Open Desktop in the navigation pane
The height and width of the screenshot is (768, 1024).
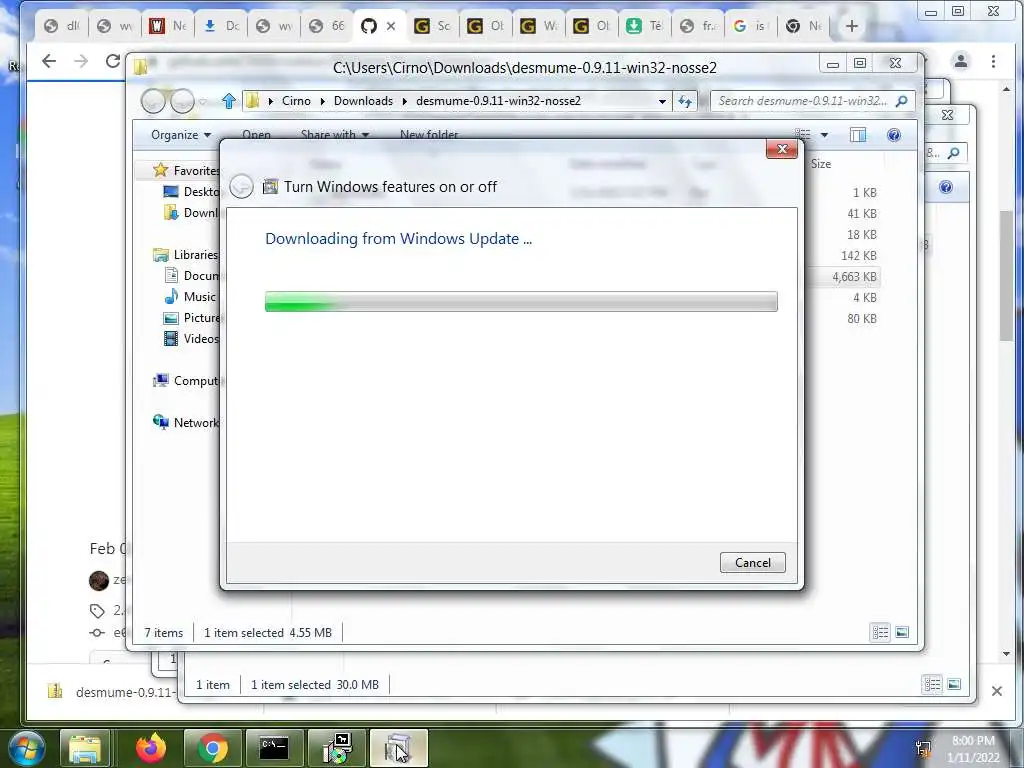191,191
